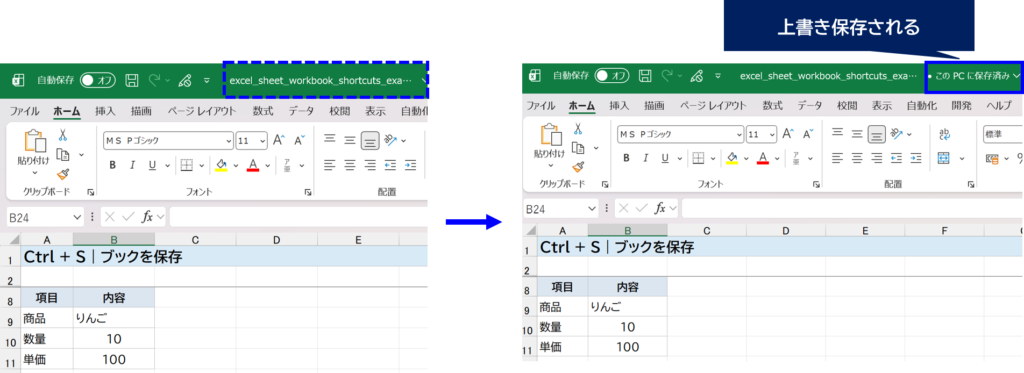
Task: Click the Merge and Center icon in the right Excel window
Action: point(943,158)
